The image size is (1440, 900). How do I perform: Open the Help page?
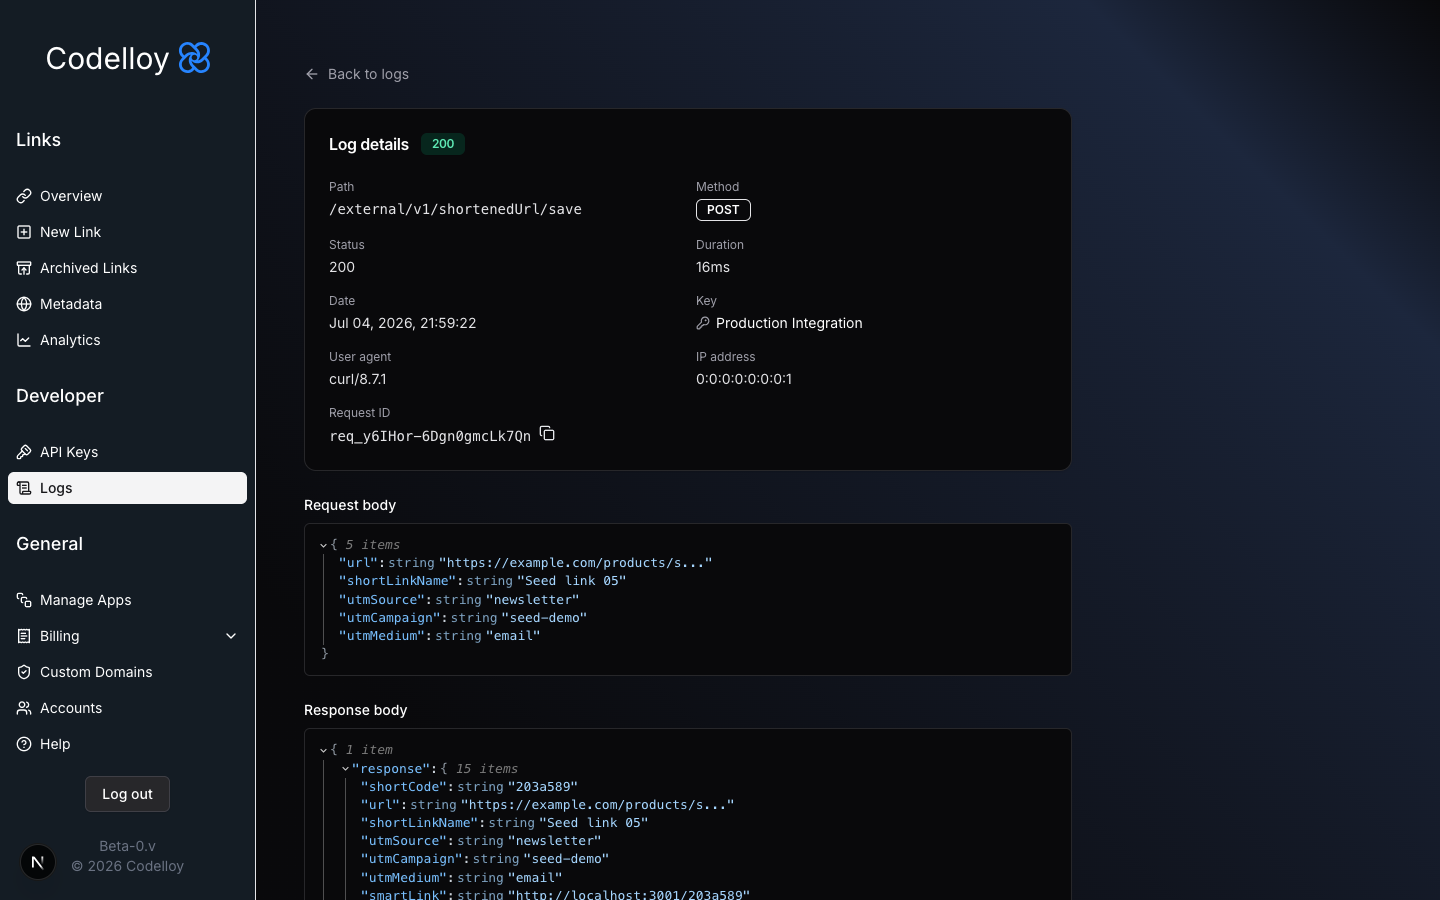point(127,744)
